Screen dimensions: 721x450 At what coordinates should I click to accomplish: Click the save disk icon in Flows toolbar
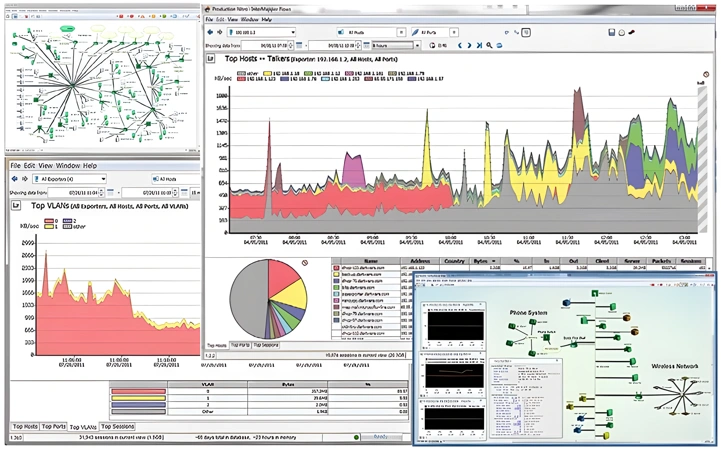pos(612,32)
